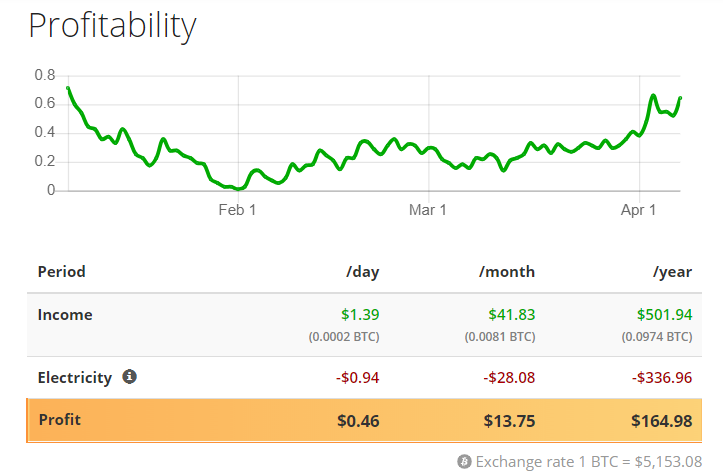
Task: Click the $1.39 daily income value
Action: coord(362,315)
